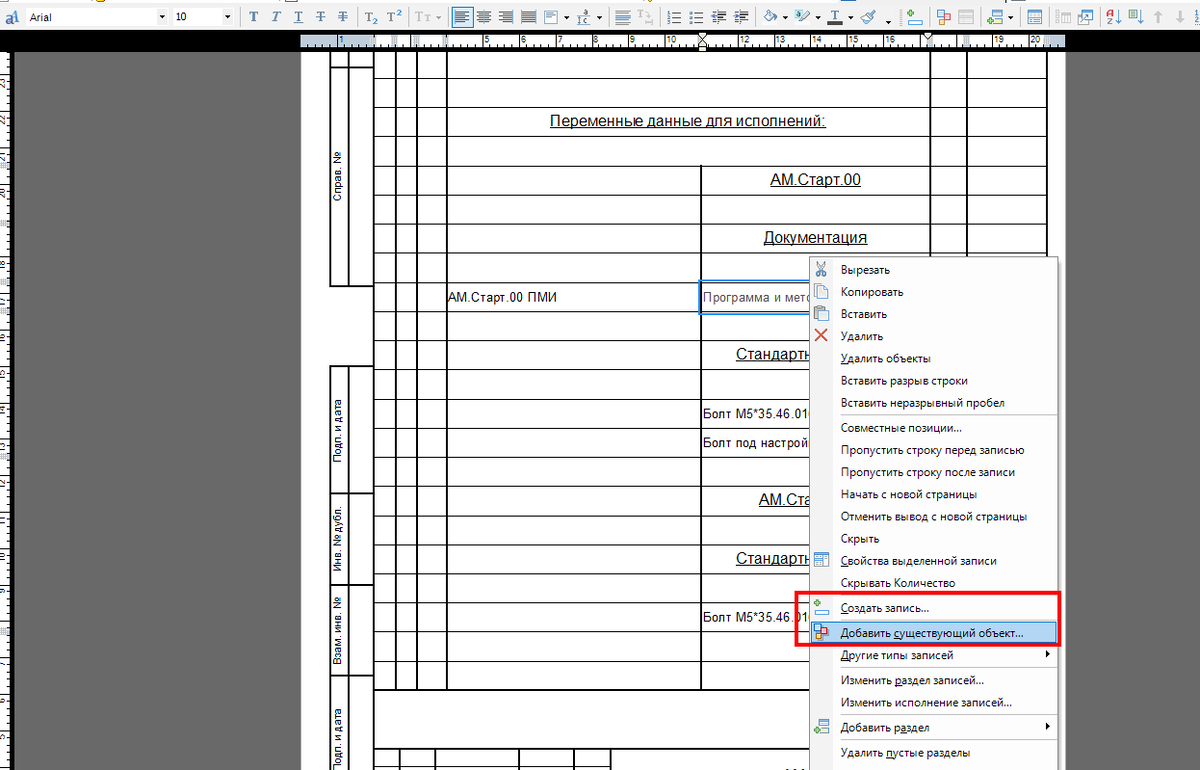The height and width of the screenshot is (770, 1200).
Task: Click the move up arrow icon
Action: tap(1158, 17)
